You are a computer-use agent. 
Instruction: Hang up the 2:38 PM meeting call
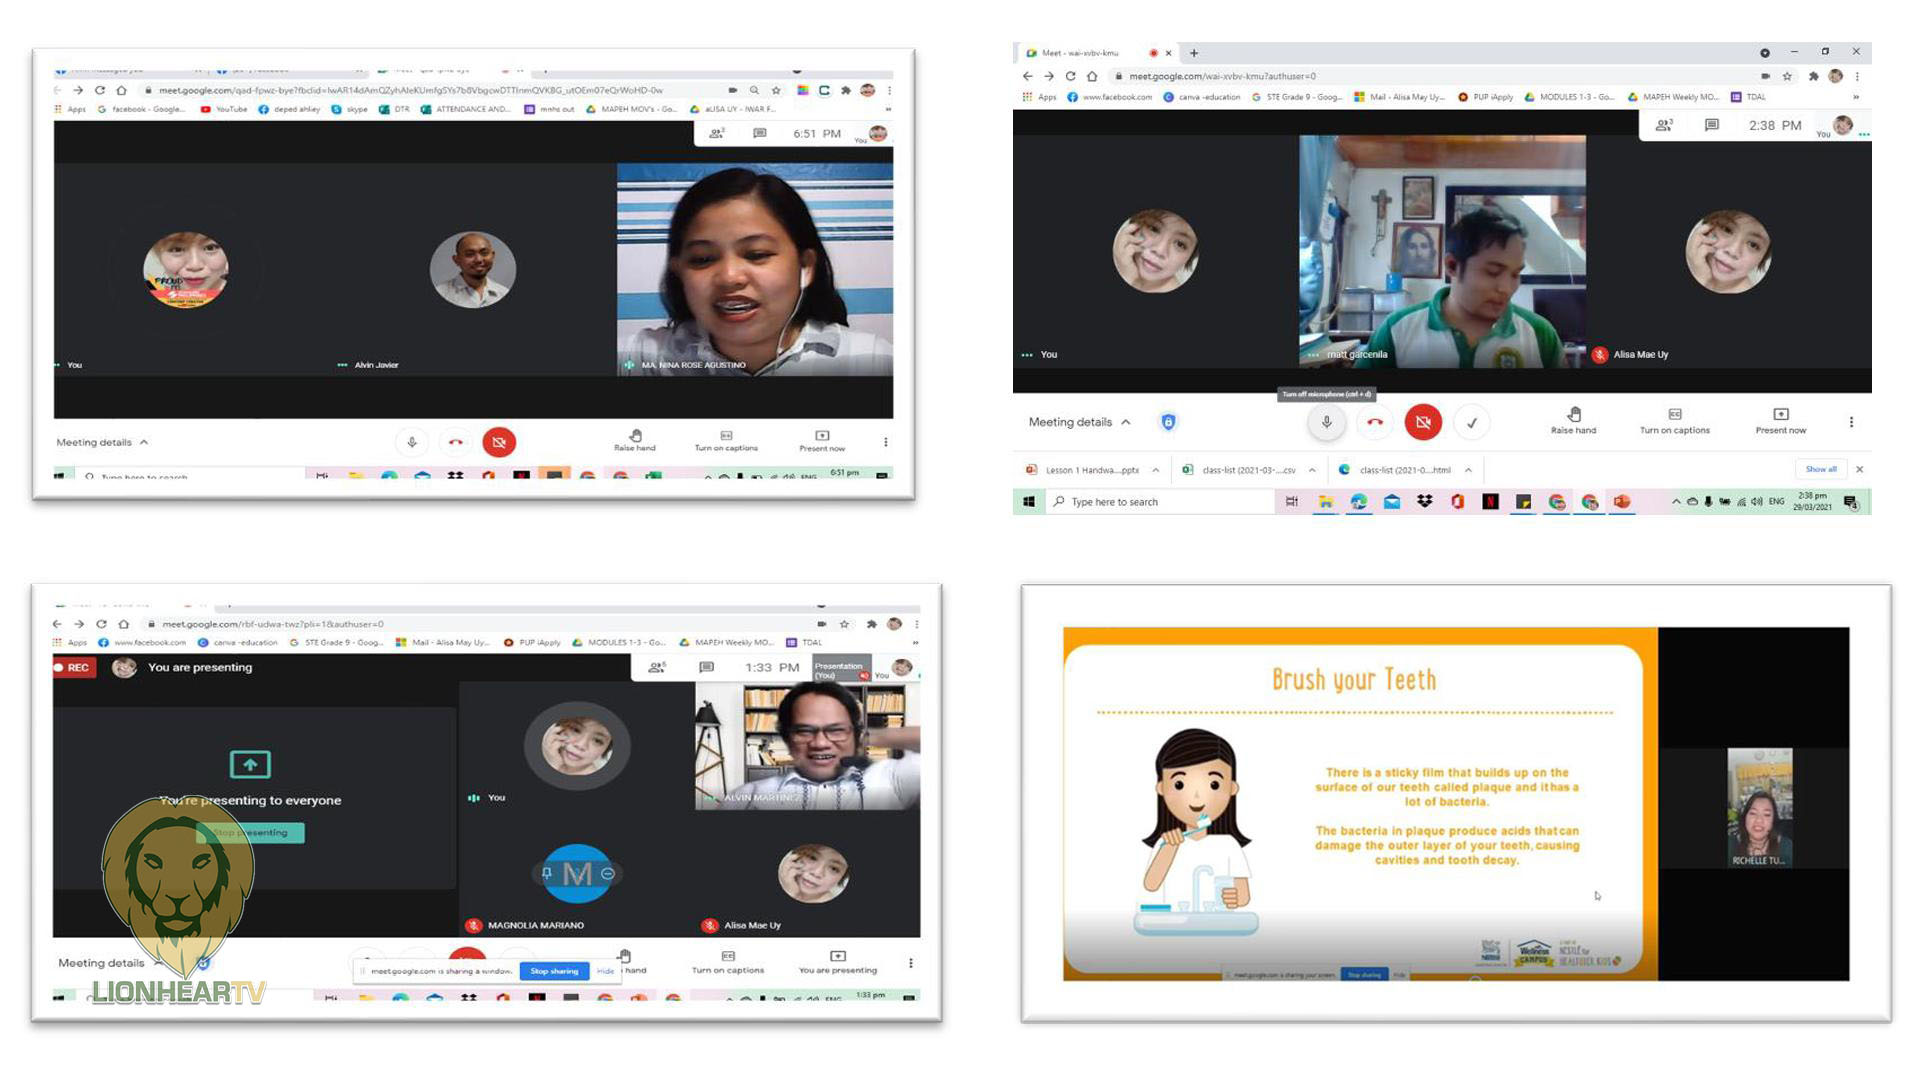[x=1375, y=422]
